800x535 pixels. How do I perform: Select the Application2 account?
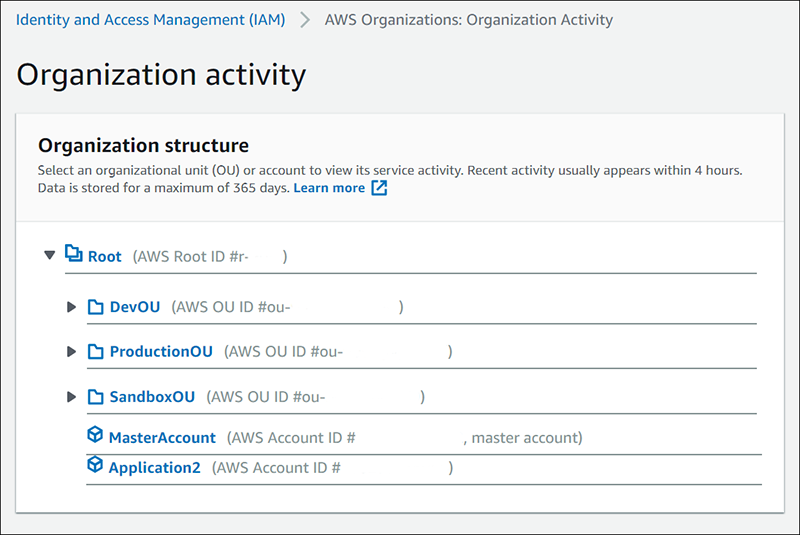(155, 468)
